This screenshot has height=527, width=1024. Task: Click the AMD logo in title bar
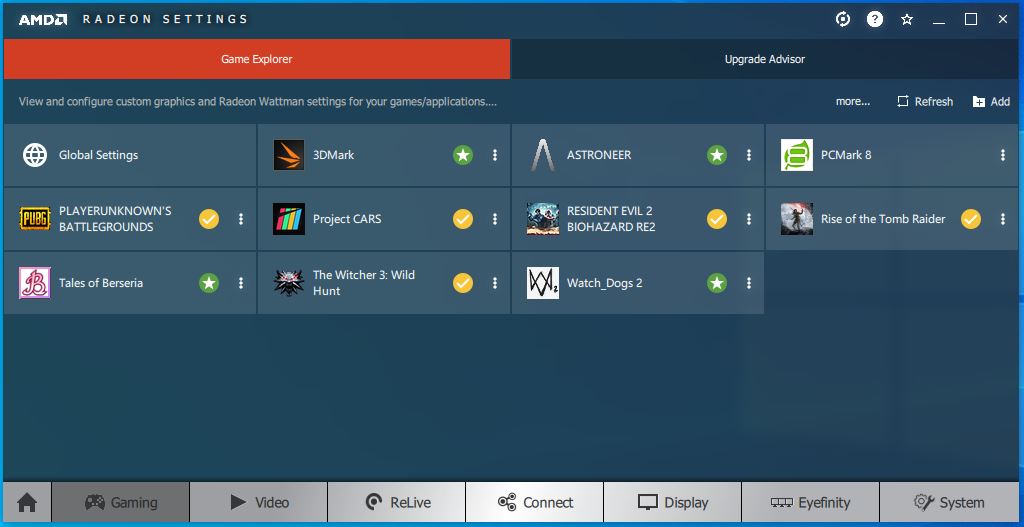tap(43, 20)
